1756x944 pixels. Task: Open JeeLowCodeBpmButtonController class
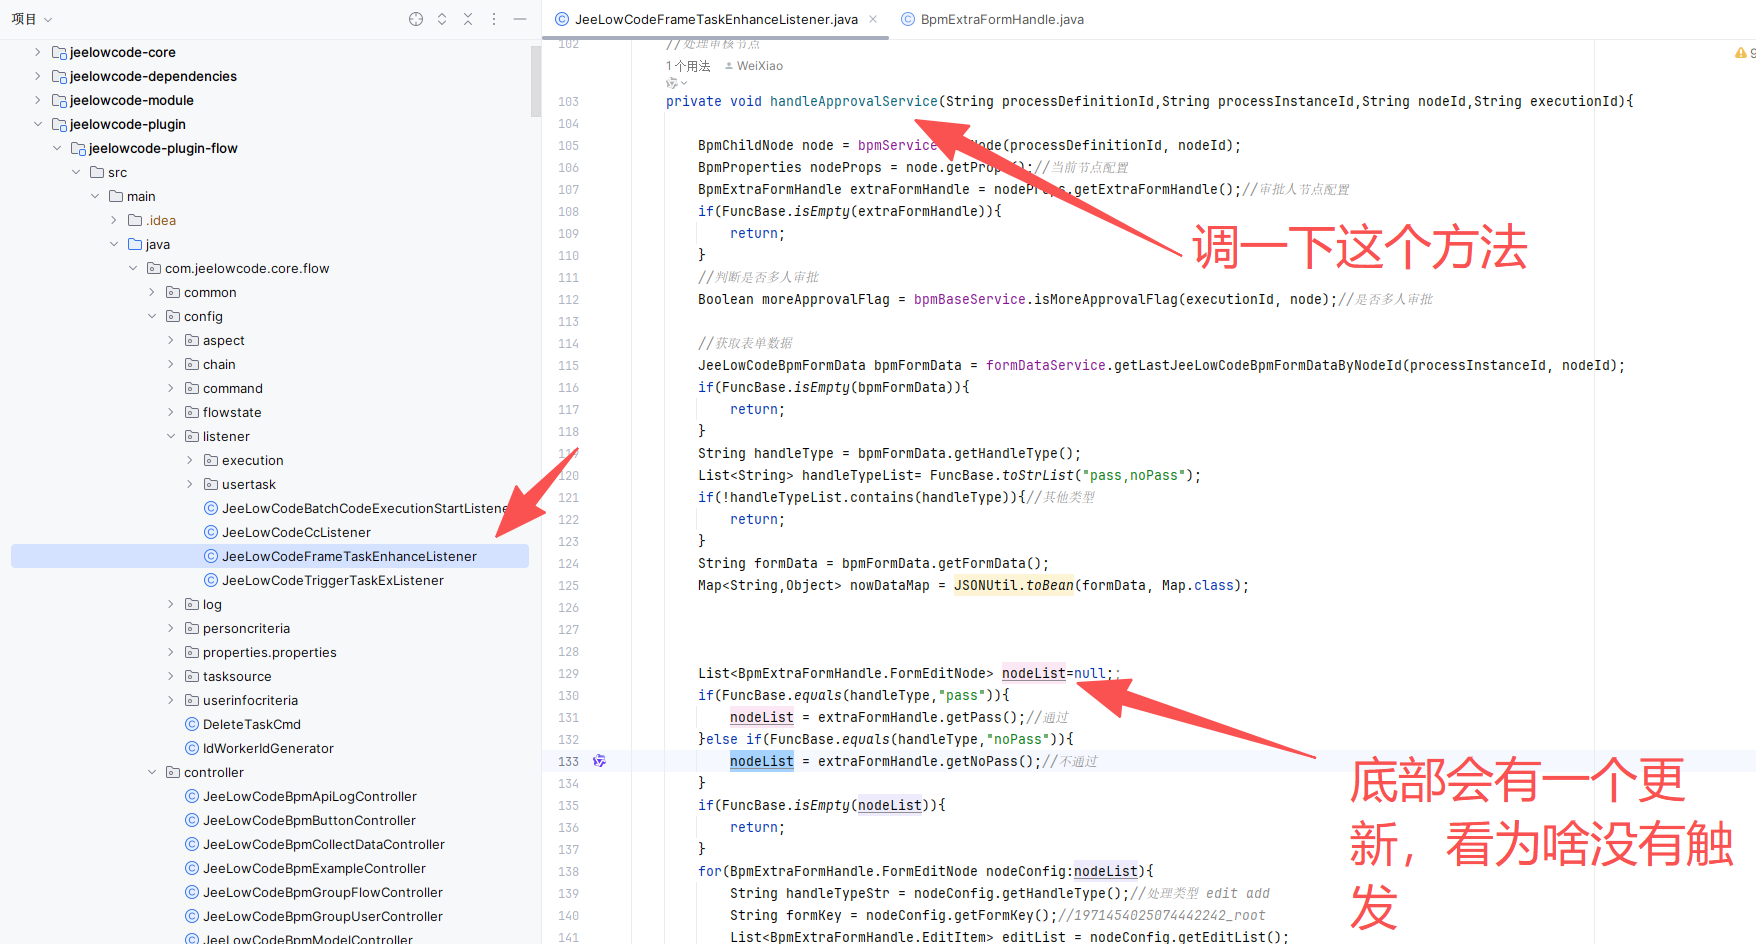[309, 820]
